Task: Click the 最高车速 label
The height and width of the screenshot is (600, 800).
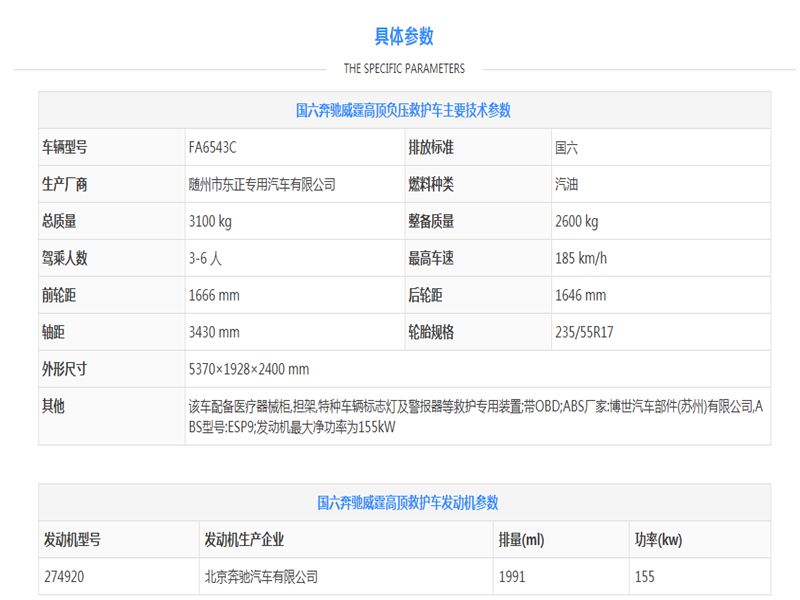Action: pos(431,258)
